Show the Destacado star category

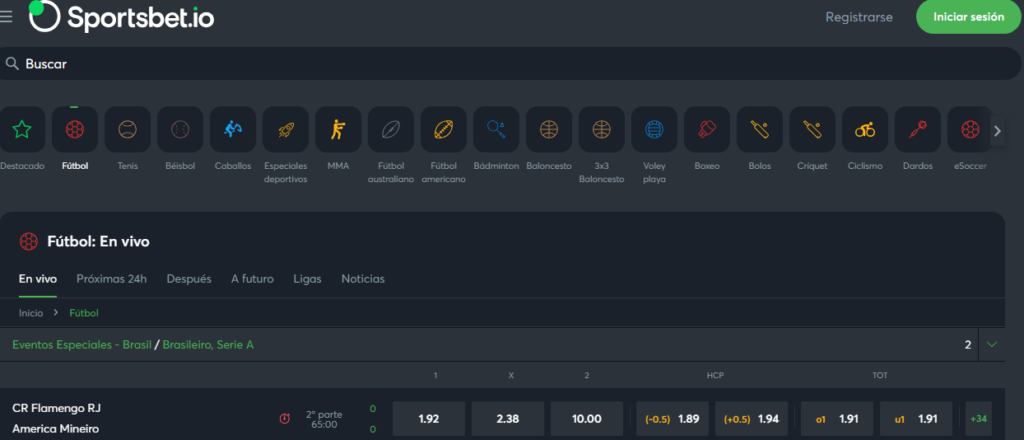tap(22, 130)
